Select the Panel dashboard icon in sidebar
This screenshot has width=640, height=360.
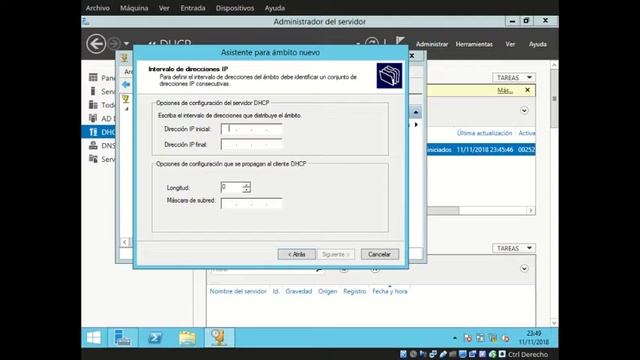(93, 77)
